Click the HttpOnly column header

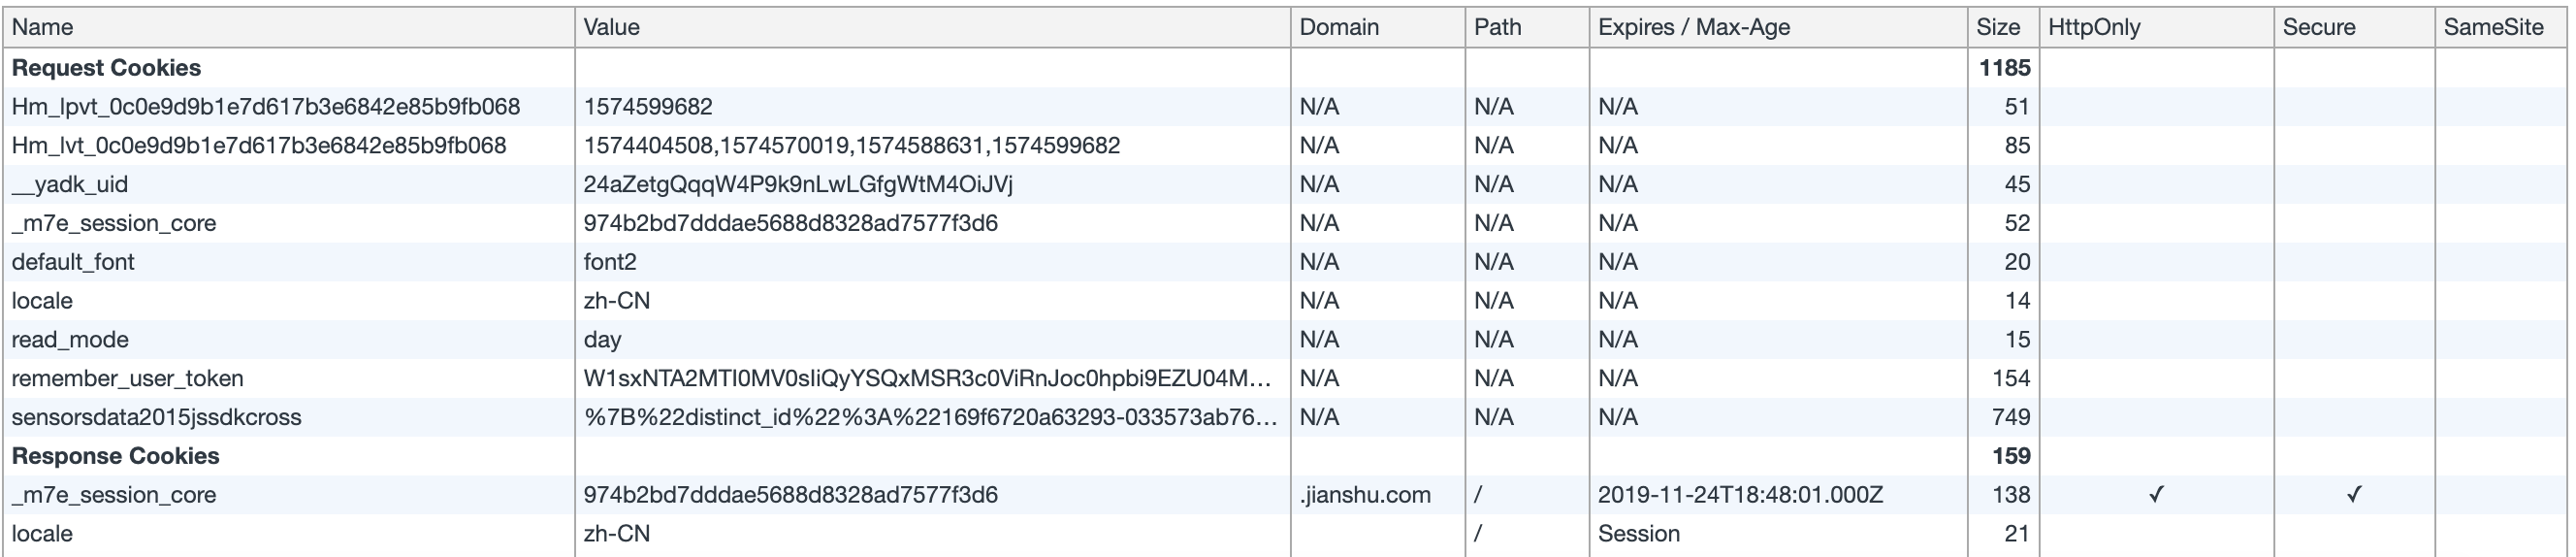coord(2093,27)
